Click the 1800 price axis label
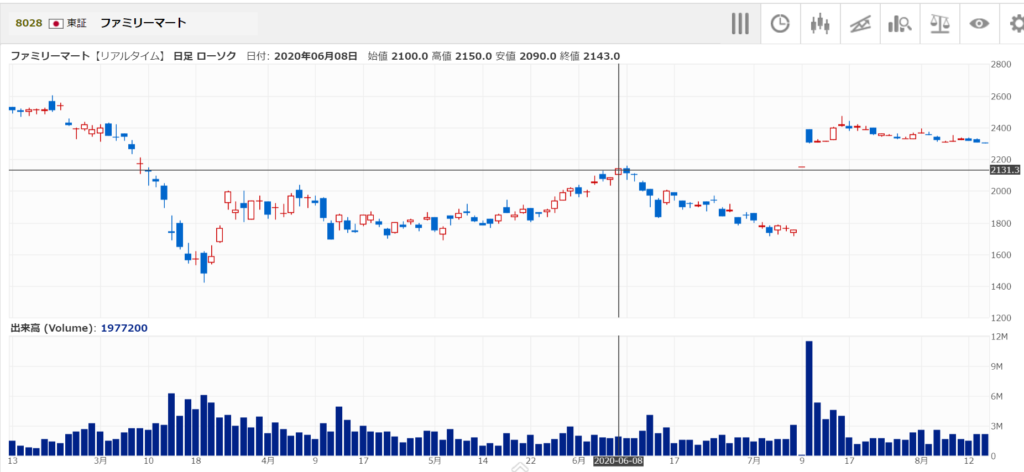This screenshot has height=472, width=1024. pos(1000,223)
